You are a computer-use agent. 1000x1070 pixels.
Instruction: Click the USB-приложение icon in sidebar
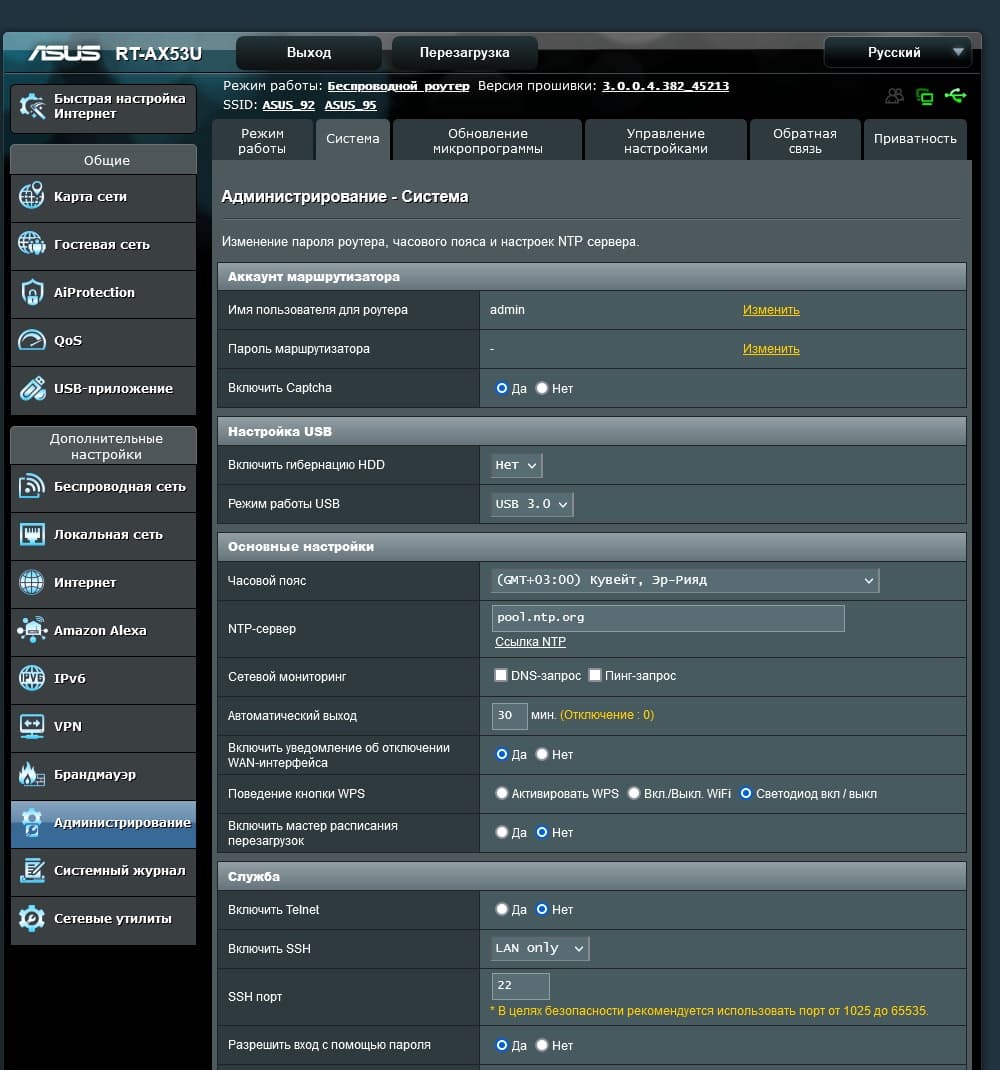tap(32, 388)
